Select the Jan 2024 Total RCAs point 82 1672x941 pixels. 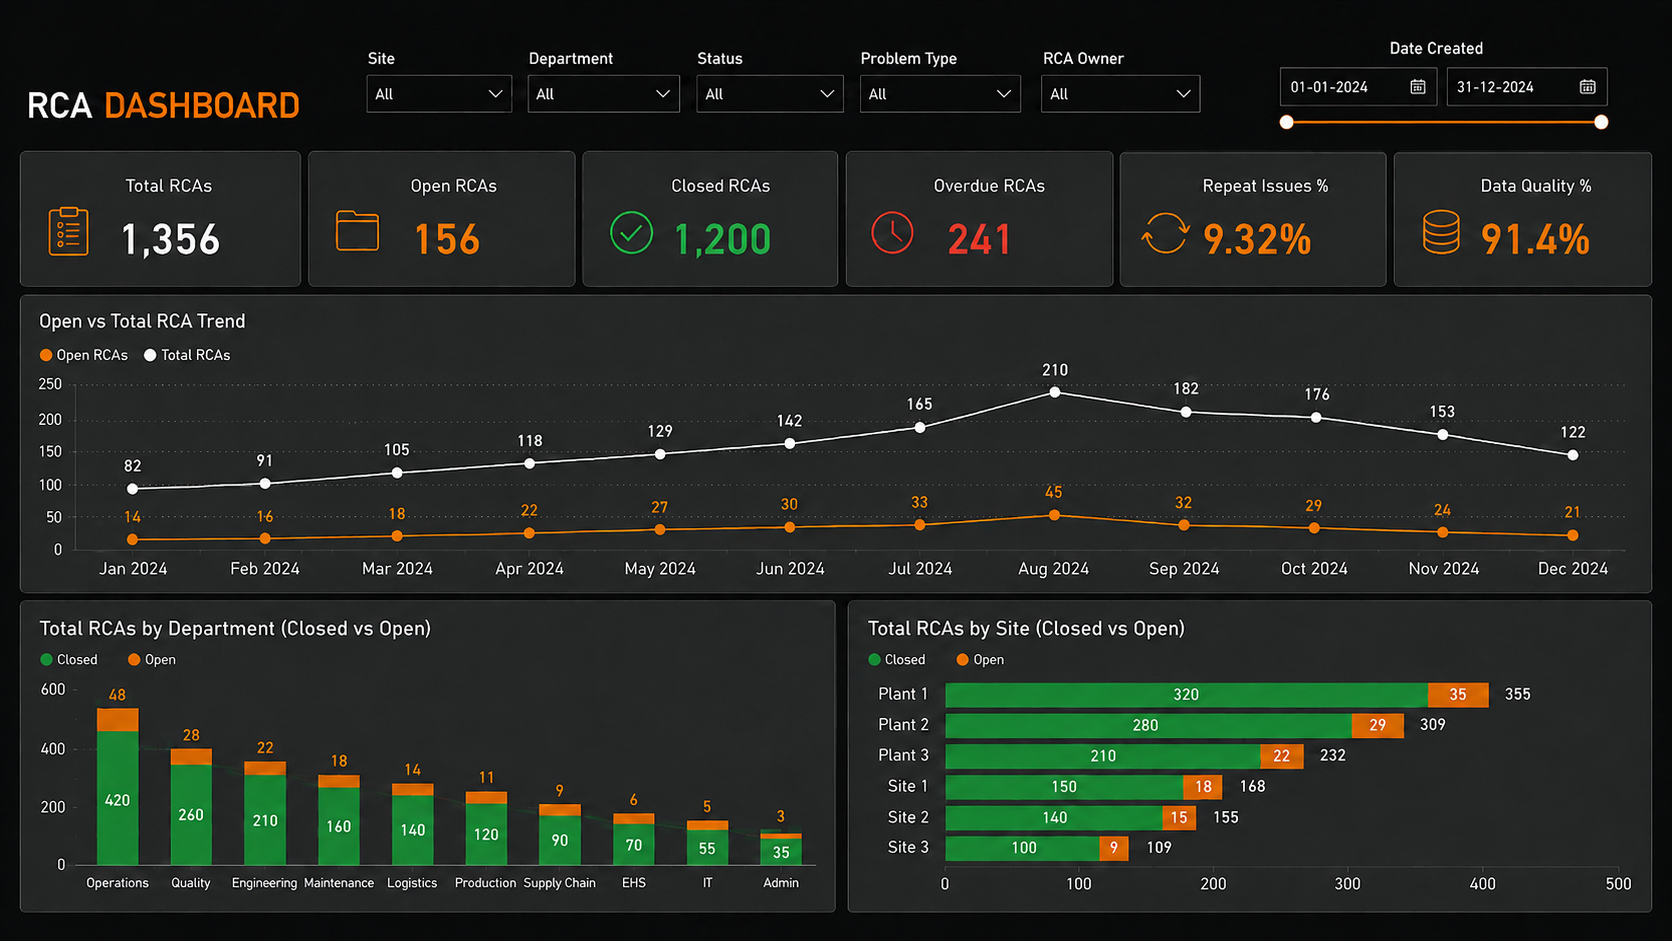pos(133,489)
